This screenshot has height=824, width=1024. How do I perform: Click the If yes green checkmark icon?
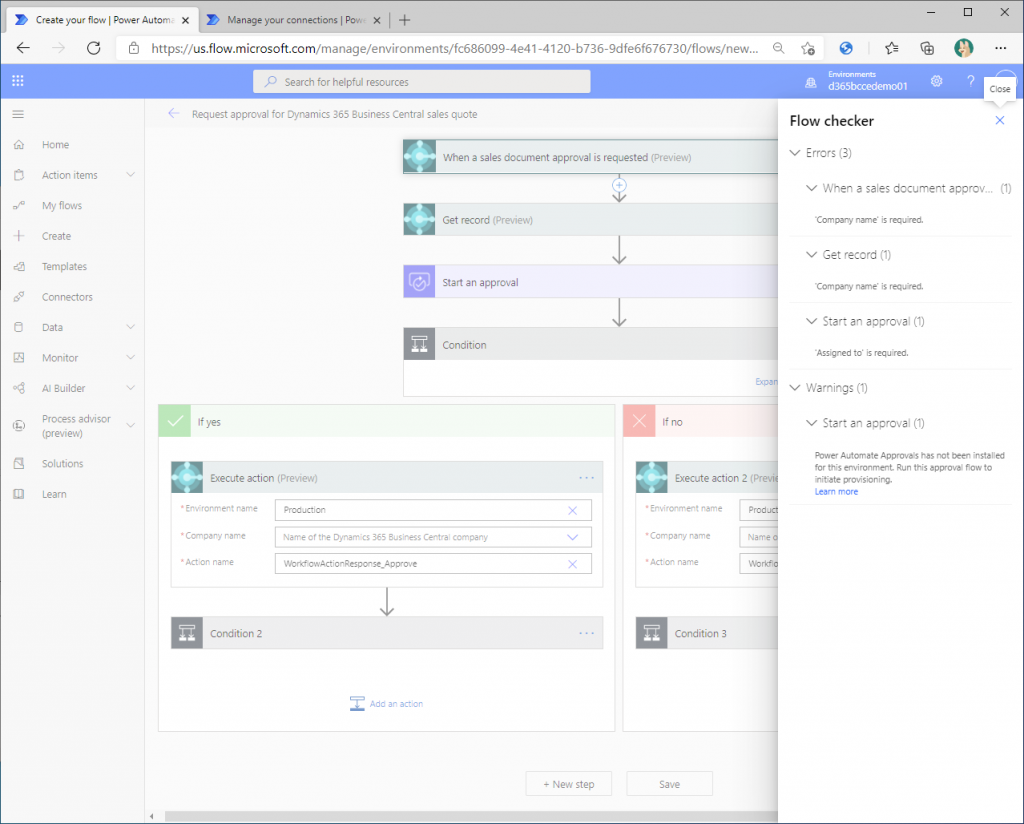click(174, 421)
